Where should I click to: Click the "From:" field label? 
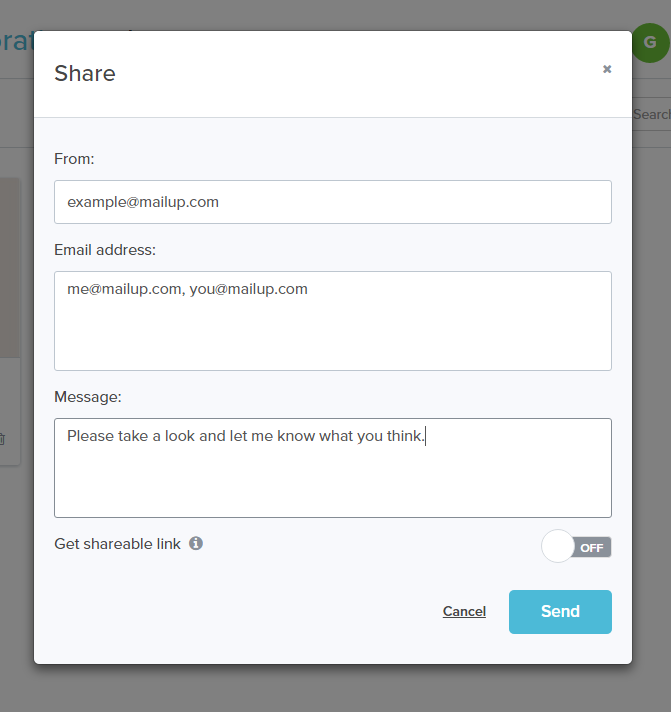(74, 158)
